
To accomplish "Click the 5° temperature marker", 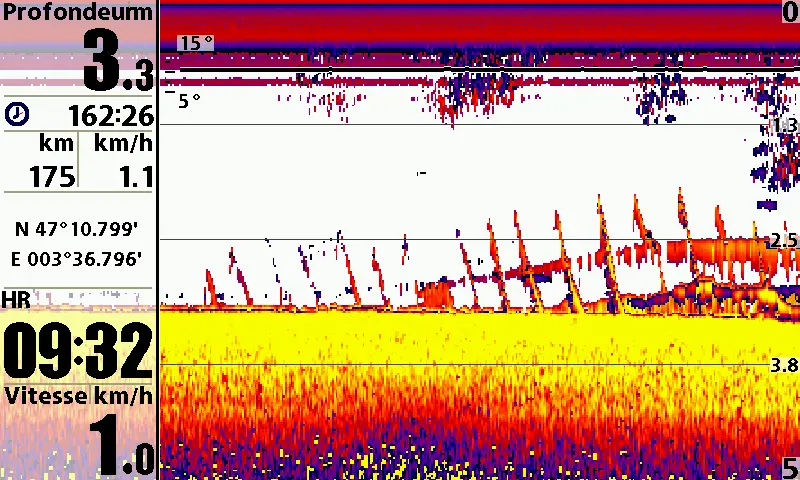I will [189, 100].
